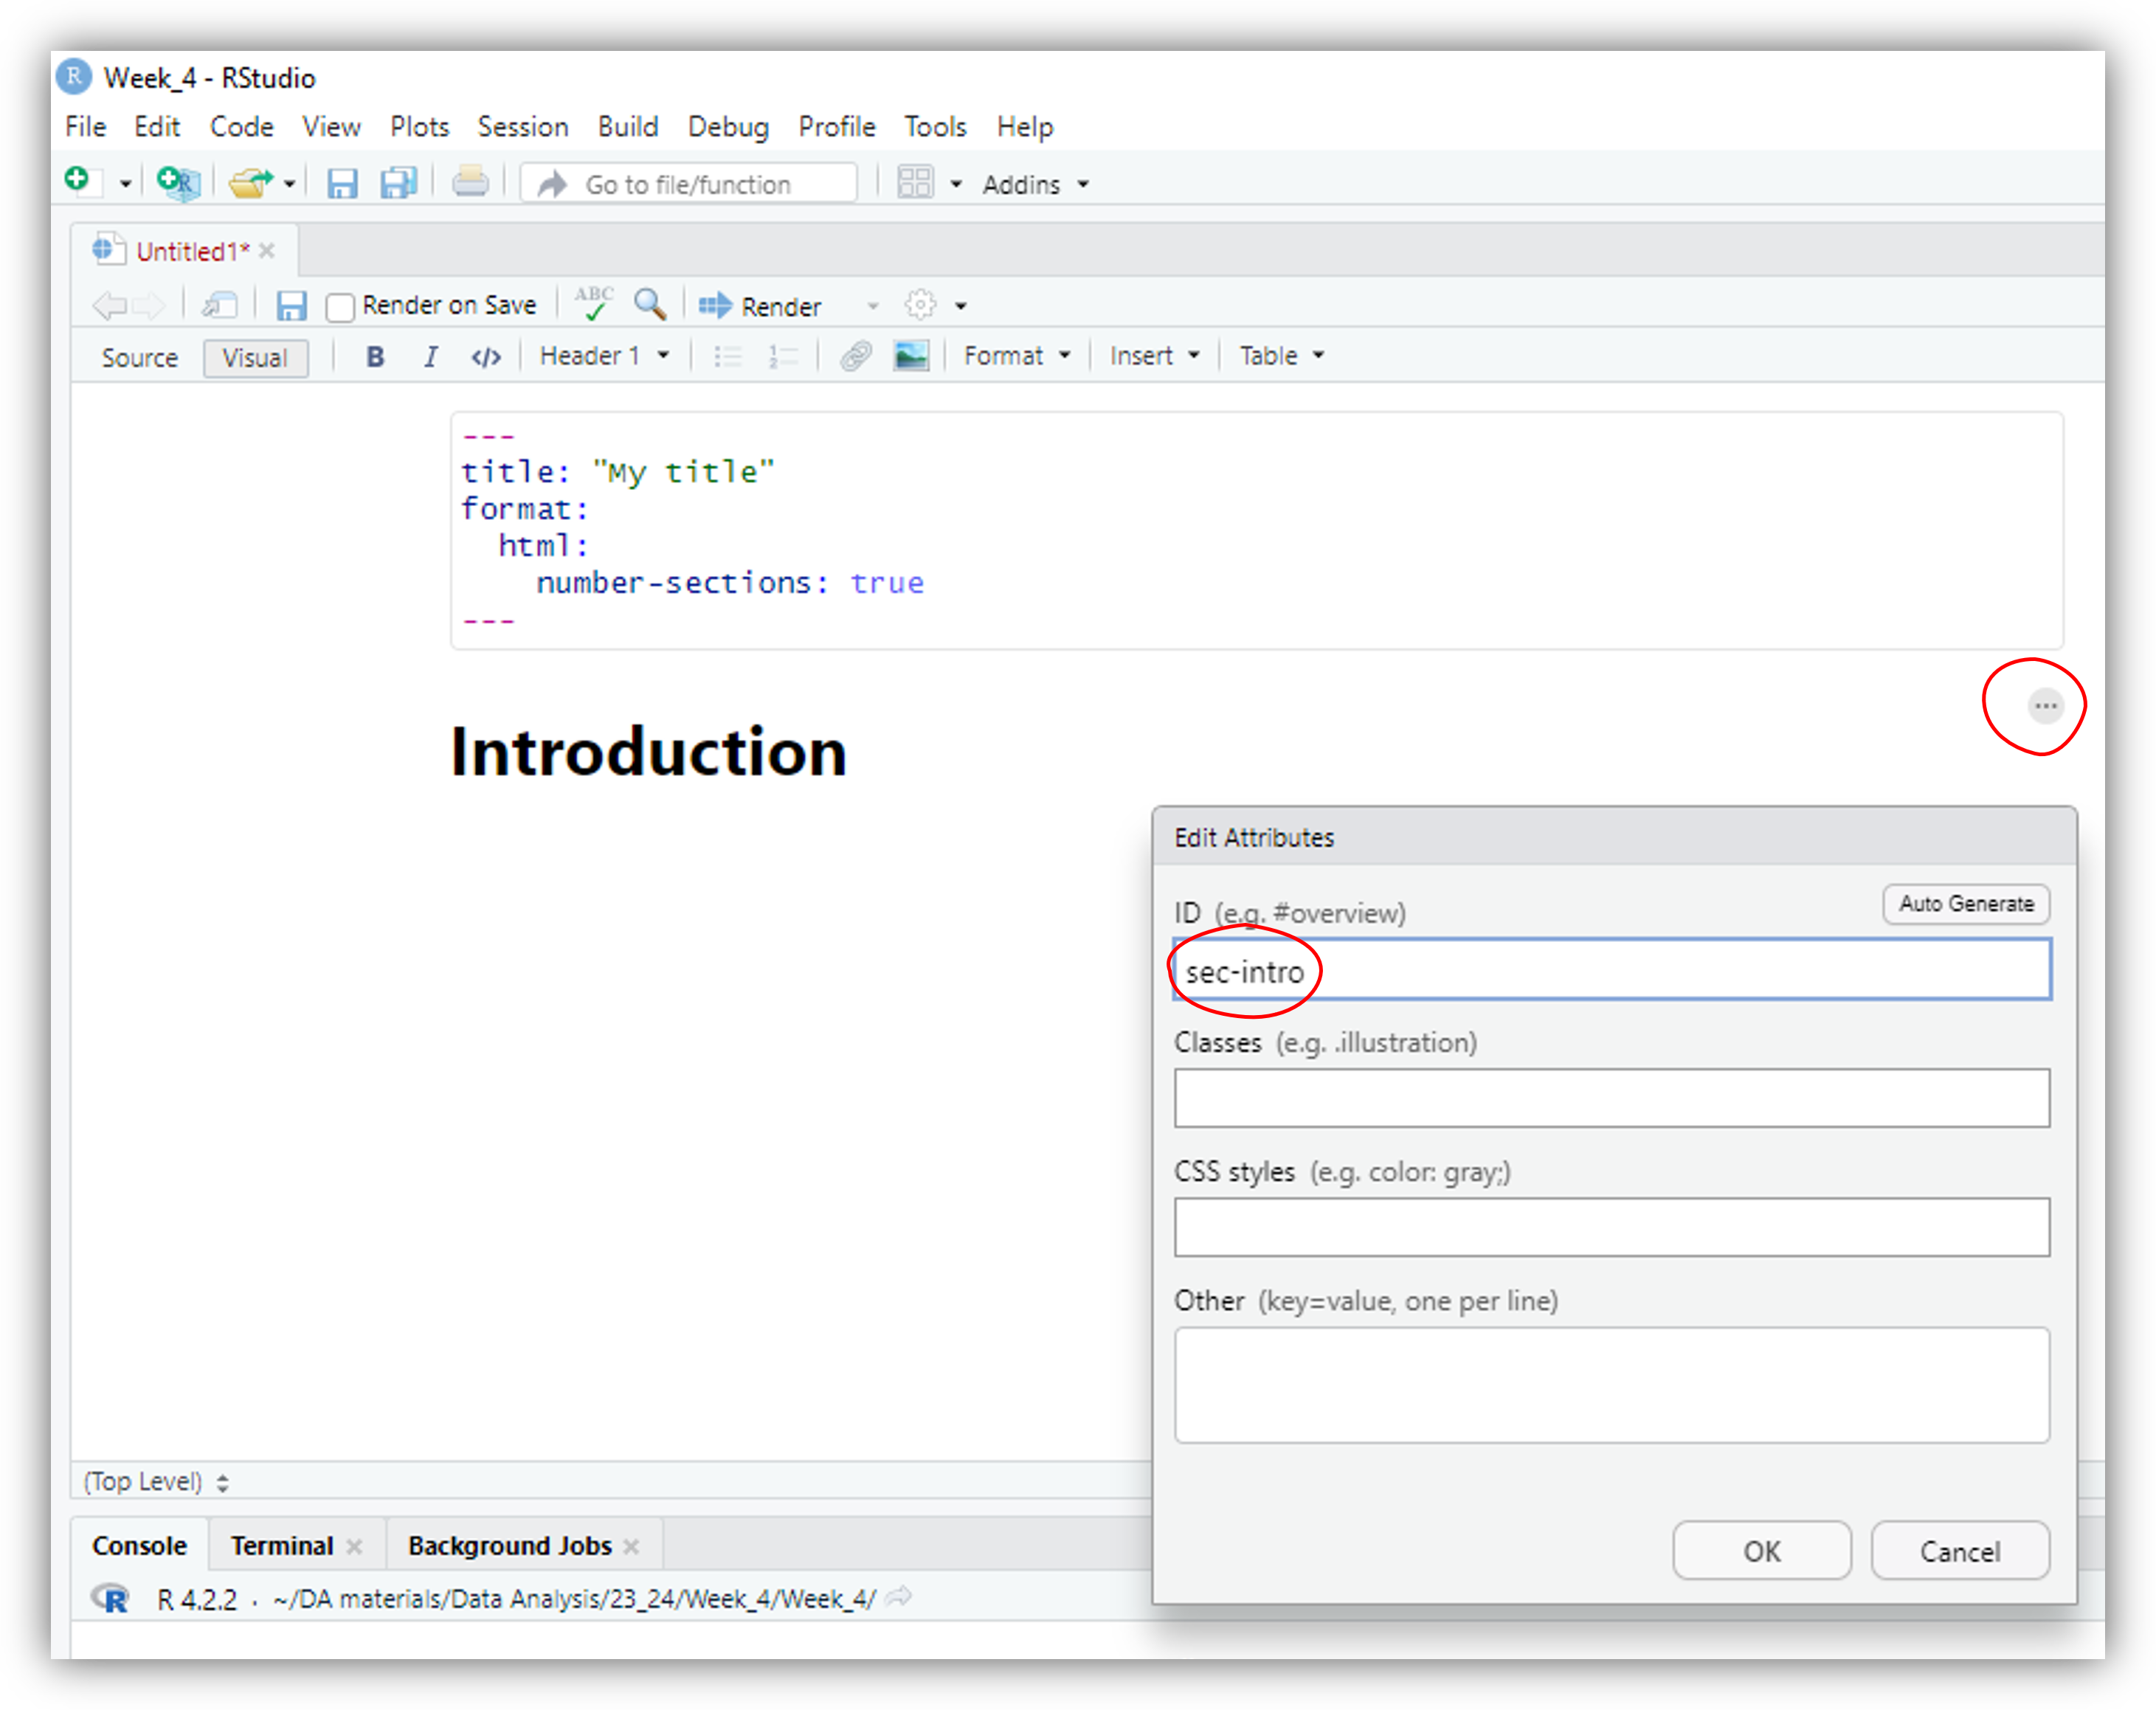Click the heading attributes ellipsis button
2156x1710 pixels.
tap(2045, 706)
